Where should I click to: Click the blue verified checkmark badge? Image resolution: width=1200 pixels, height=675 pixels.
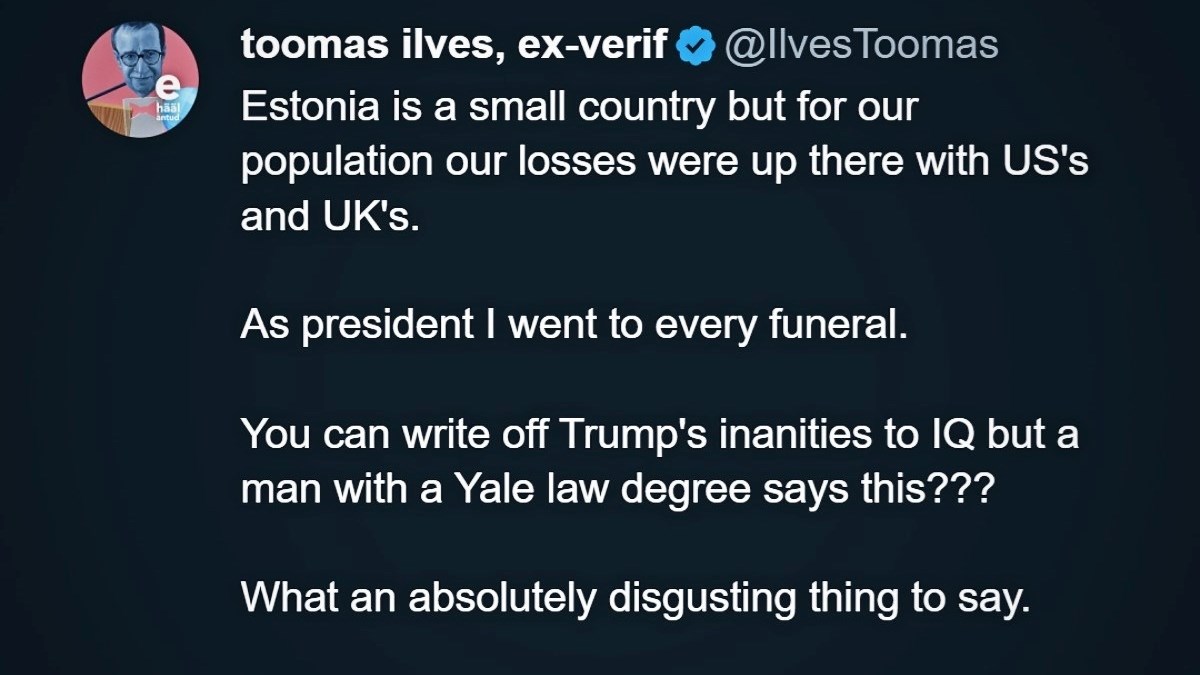696,46
